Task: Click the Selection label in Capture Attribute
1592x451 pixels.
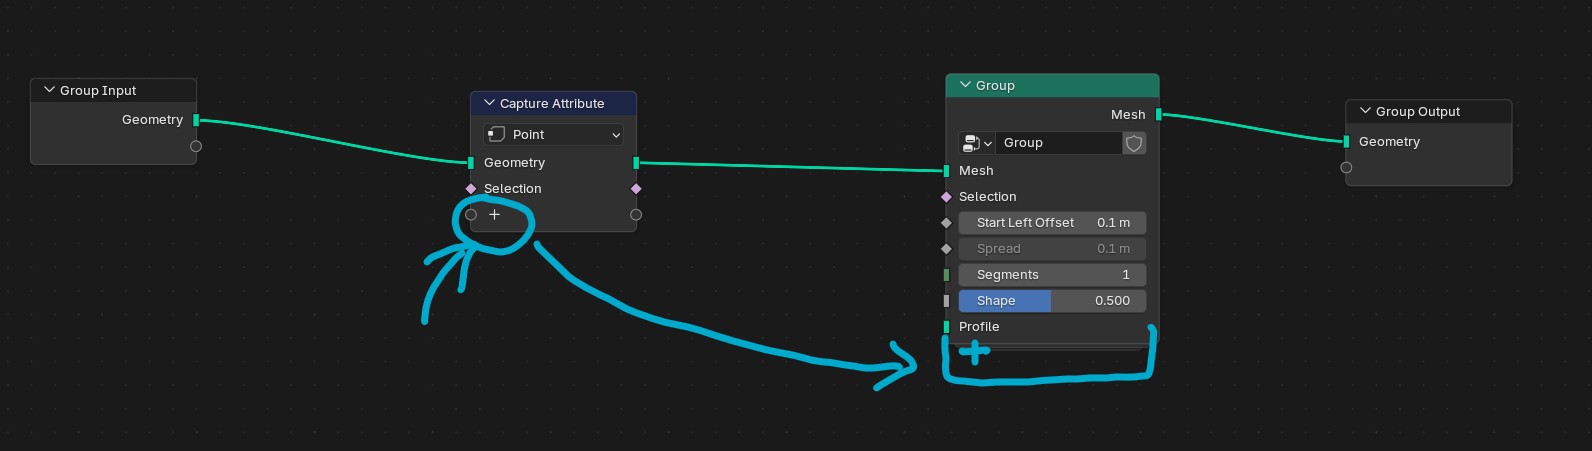Action: pyautogui.click(x=513, y=189)
